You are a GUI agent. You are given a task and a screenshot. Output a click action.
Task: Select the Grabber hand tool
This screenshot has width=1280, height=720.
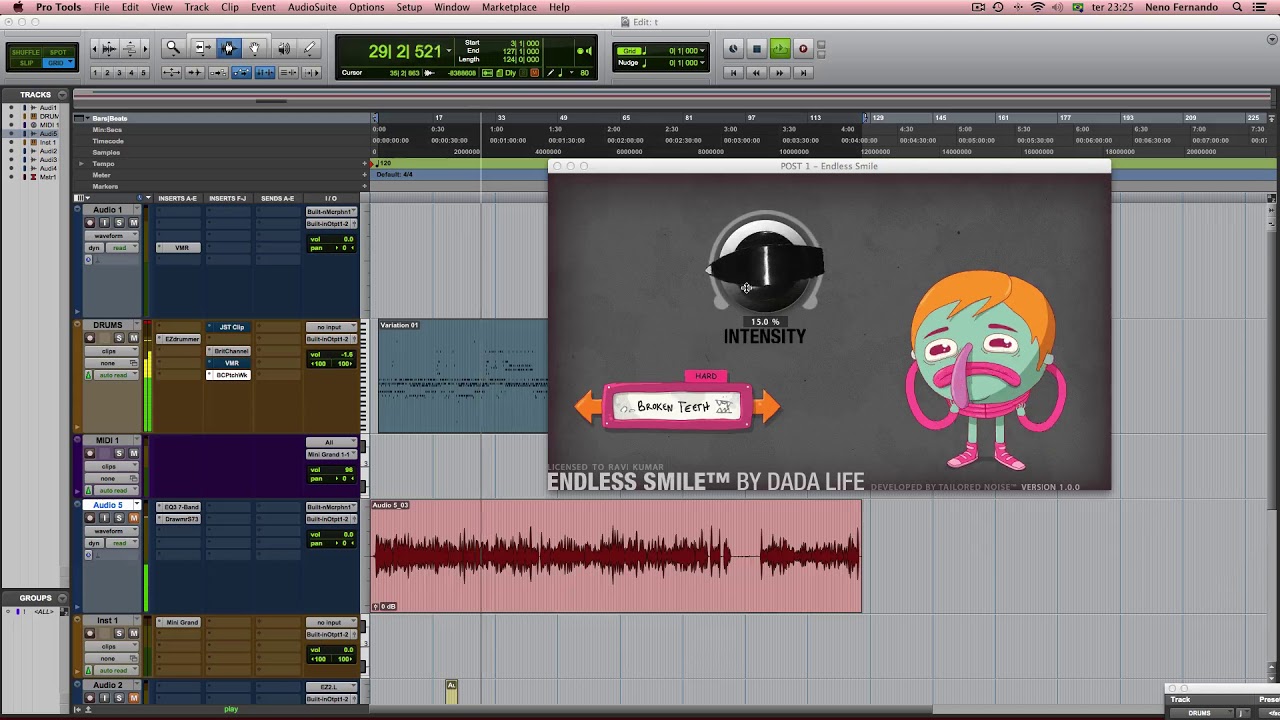coord(255,48)
